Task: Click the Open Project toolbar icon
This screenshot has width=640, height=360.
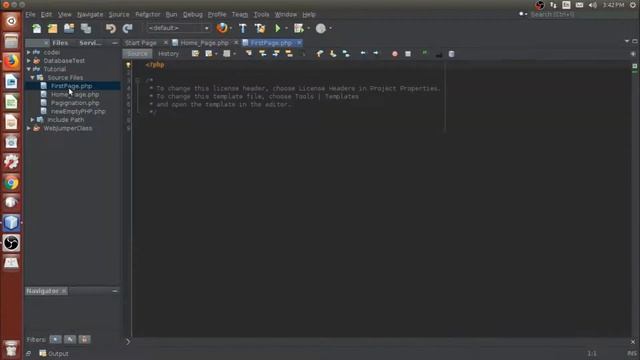Action: 69,28
